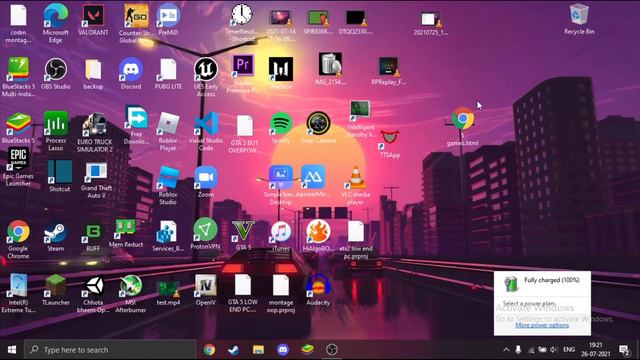Viewport: 640px width, 360px height.
Task: Open TLauncher Minecraft icon
Action: 56,286
